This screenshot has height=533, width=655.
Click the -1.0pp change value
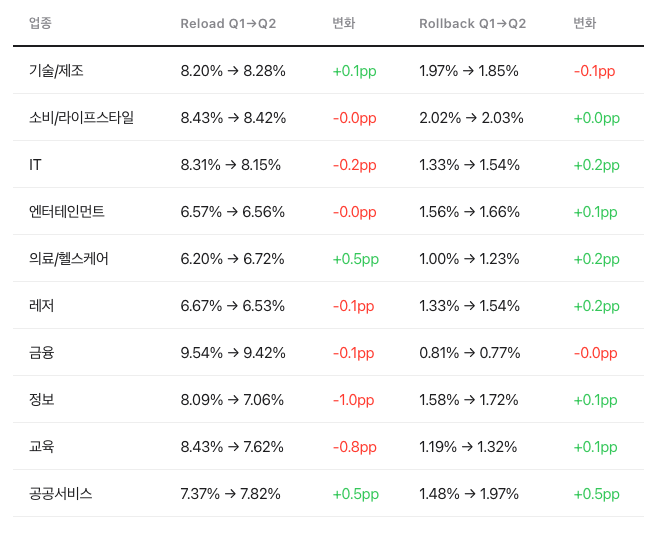[353, 400]
